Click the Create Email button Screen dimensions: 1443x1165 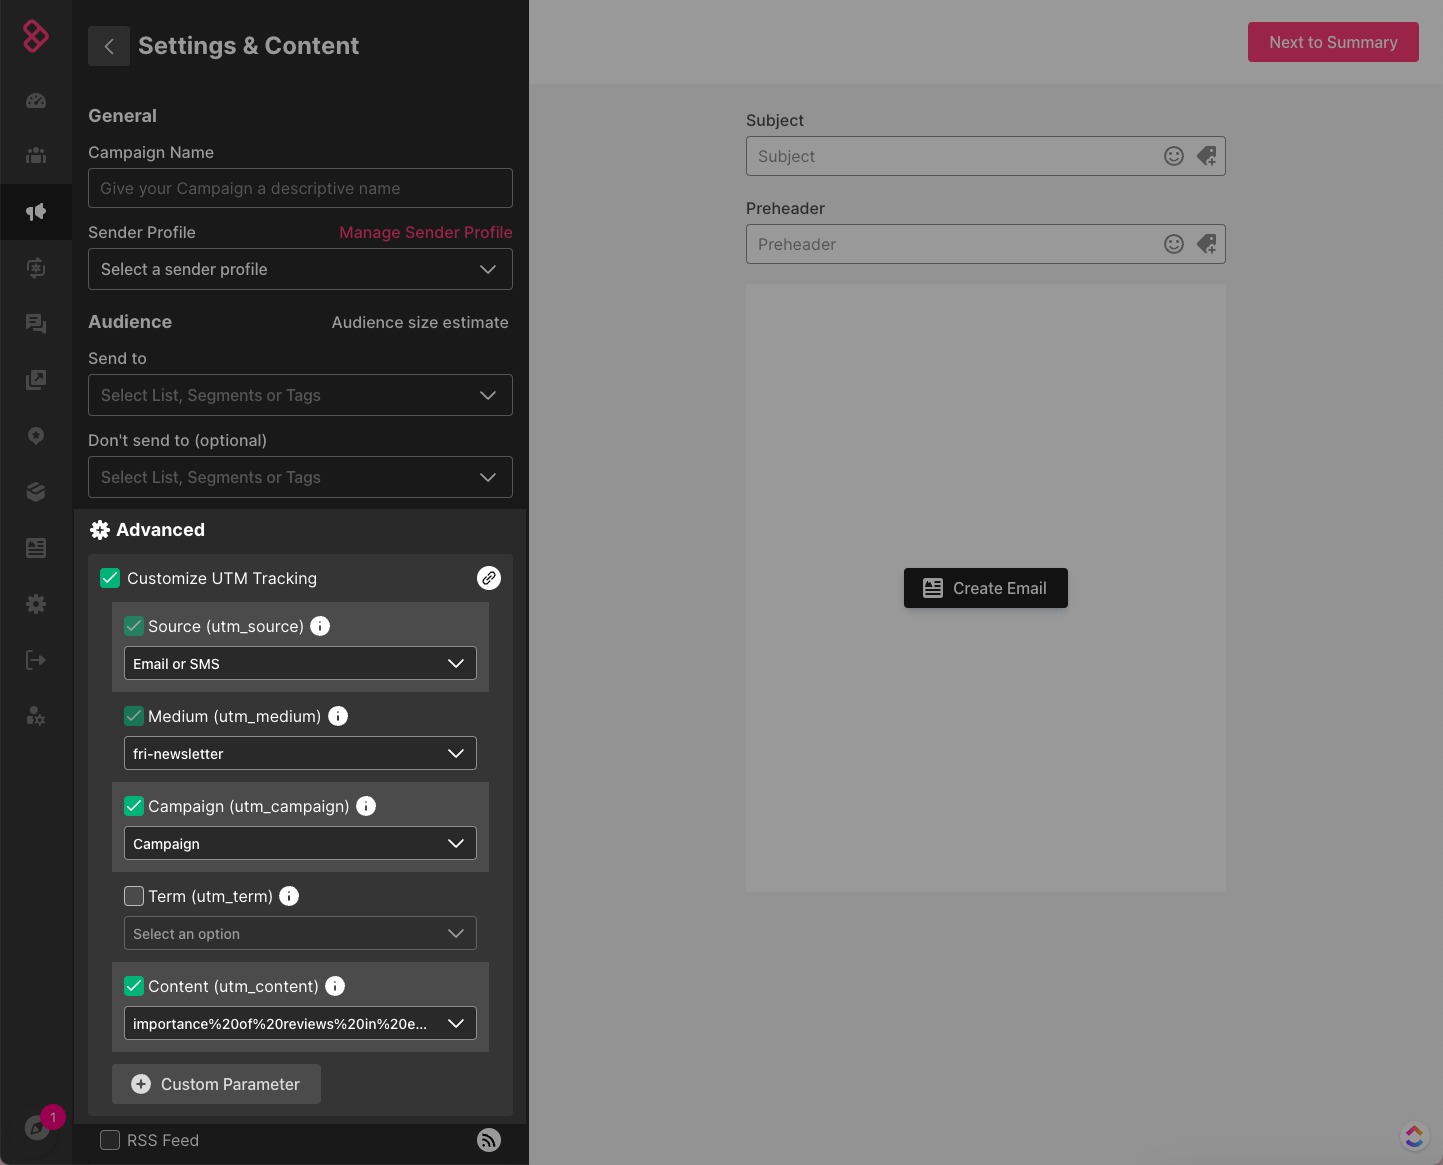986,588
